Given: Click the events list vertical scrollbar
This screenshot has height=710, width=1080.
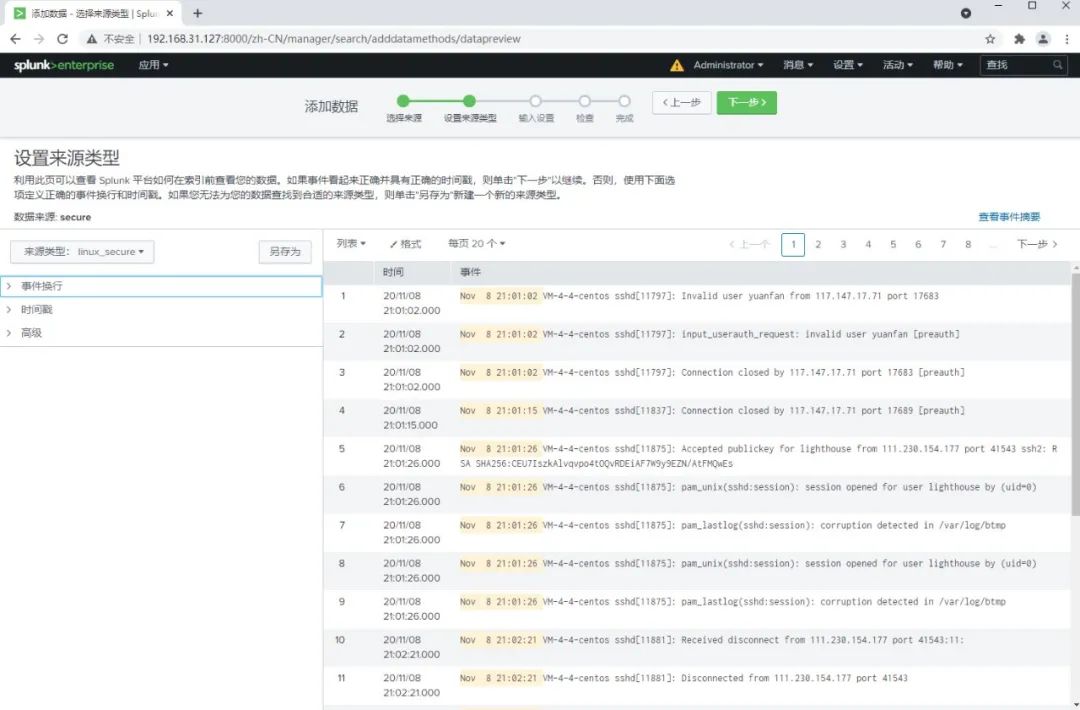Looking at the screenshot, I should (1075, 393).
